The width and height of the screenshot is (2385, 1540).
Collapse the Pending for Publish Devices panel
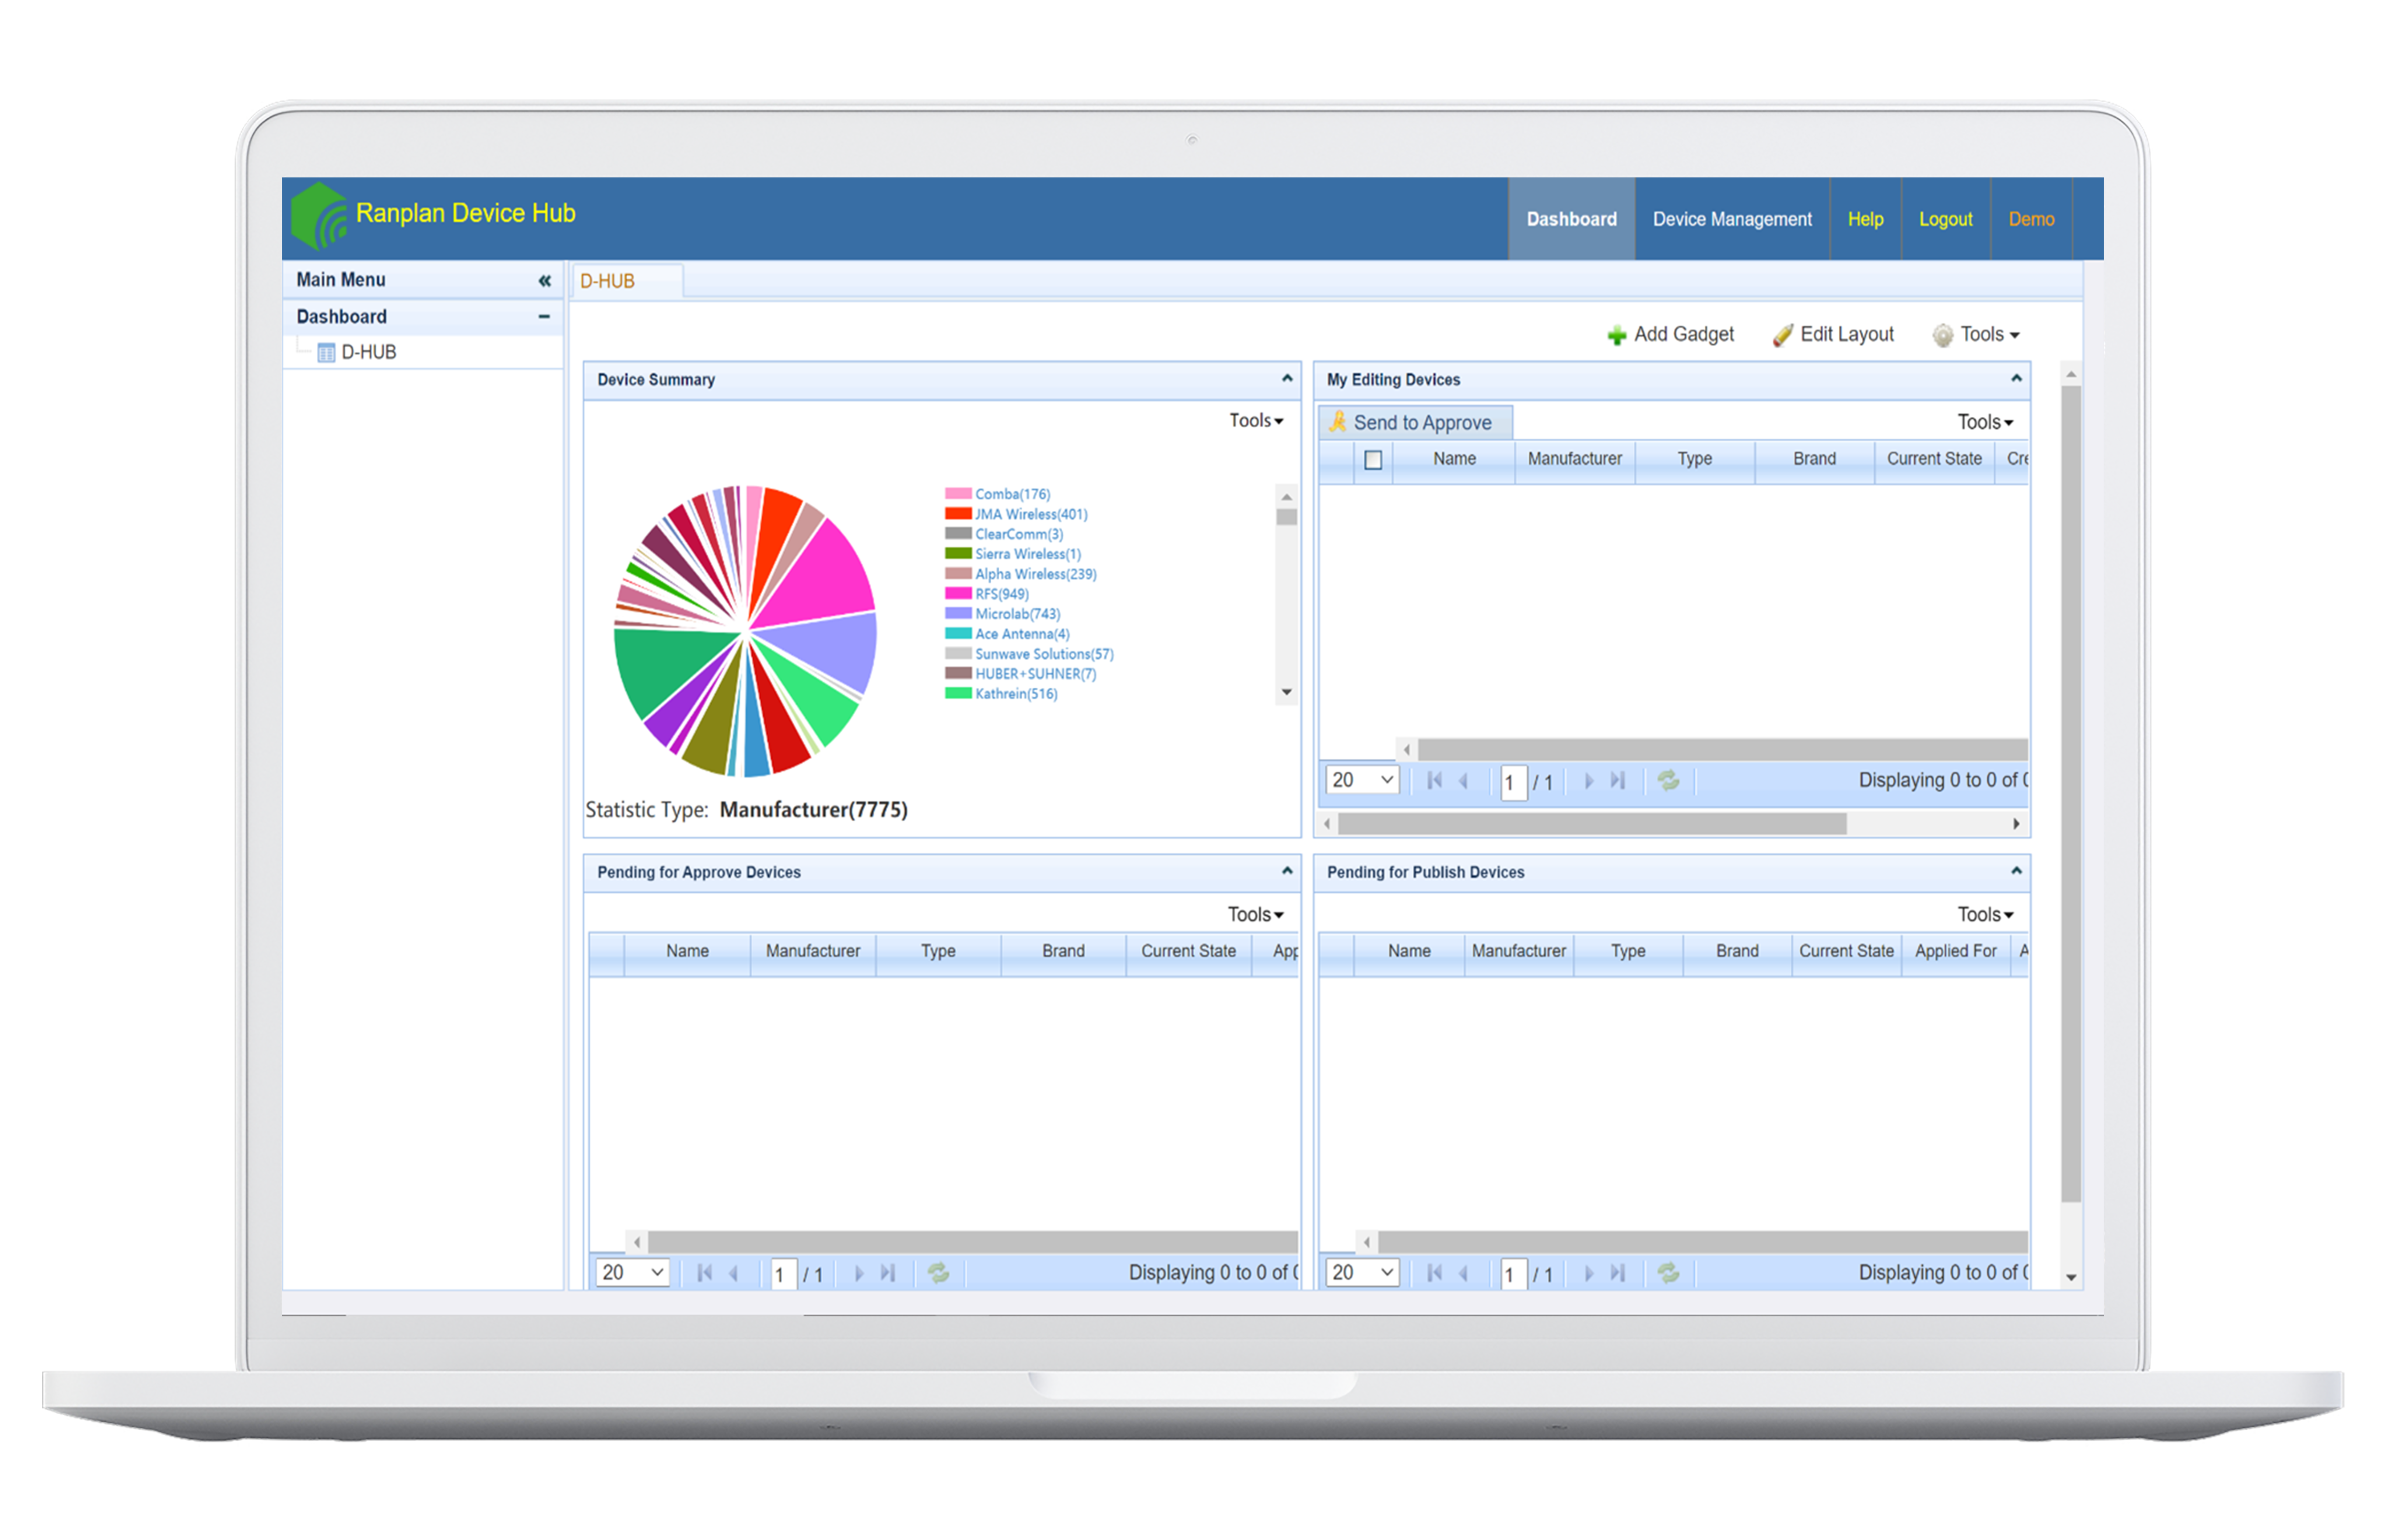click(2016, 871)
